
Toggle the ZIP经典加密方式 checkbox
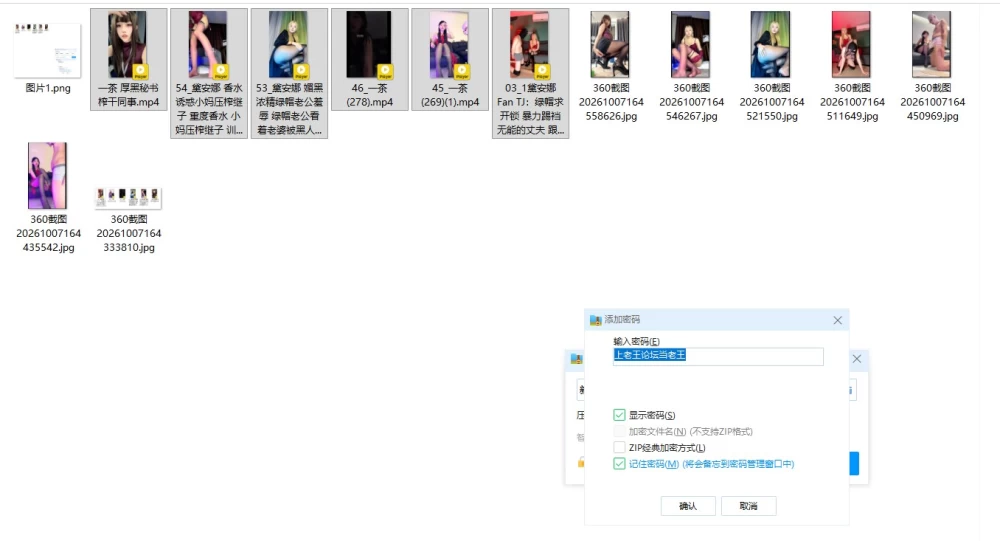(619, 447)
